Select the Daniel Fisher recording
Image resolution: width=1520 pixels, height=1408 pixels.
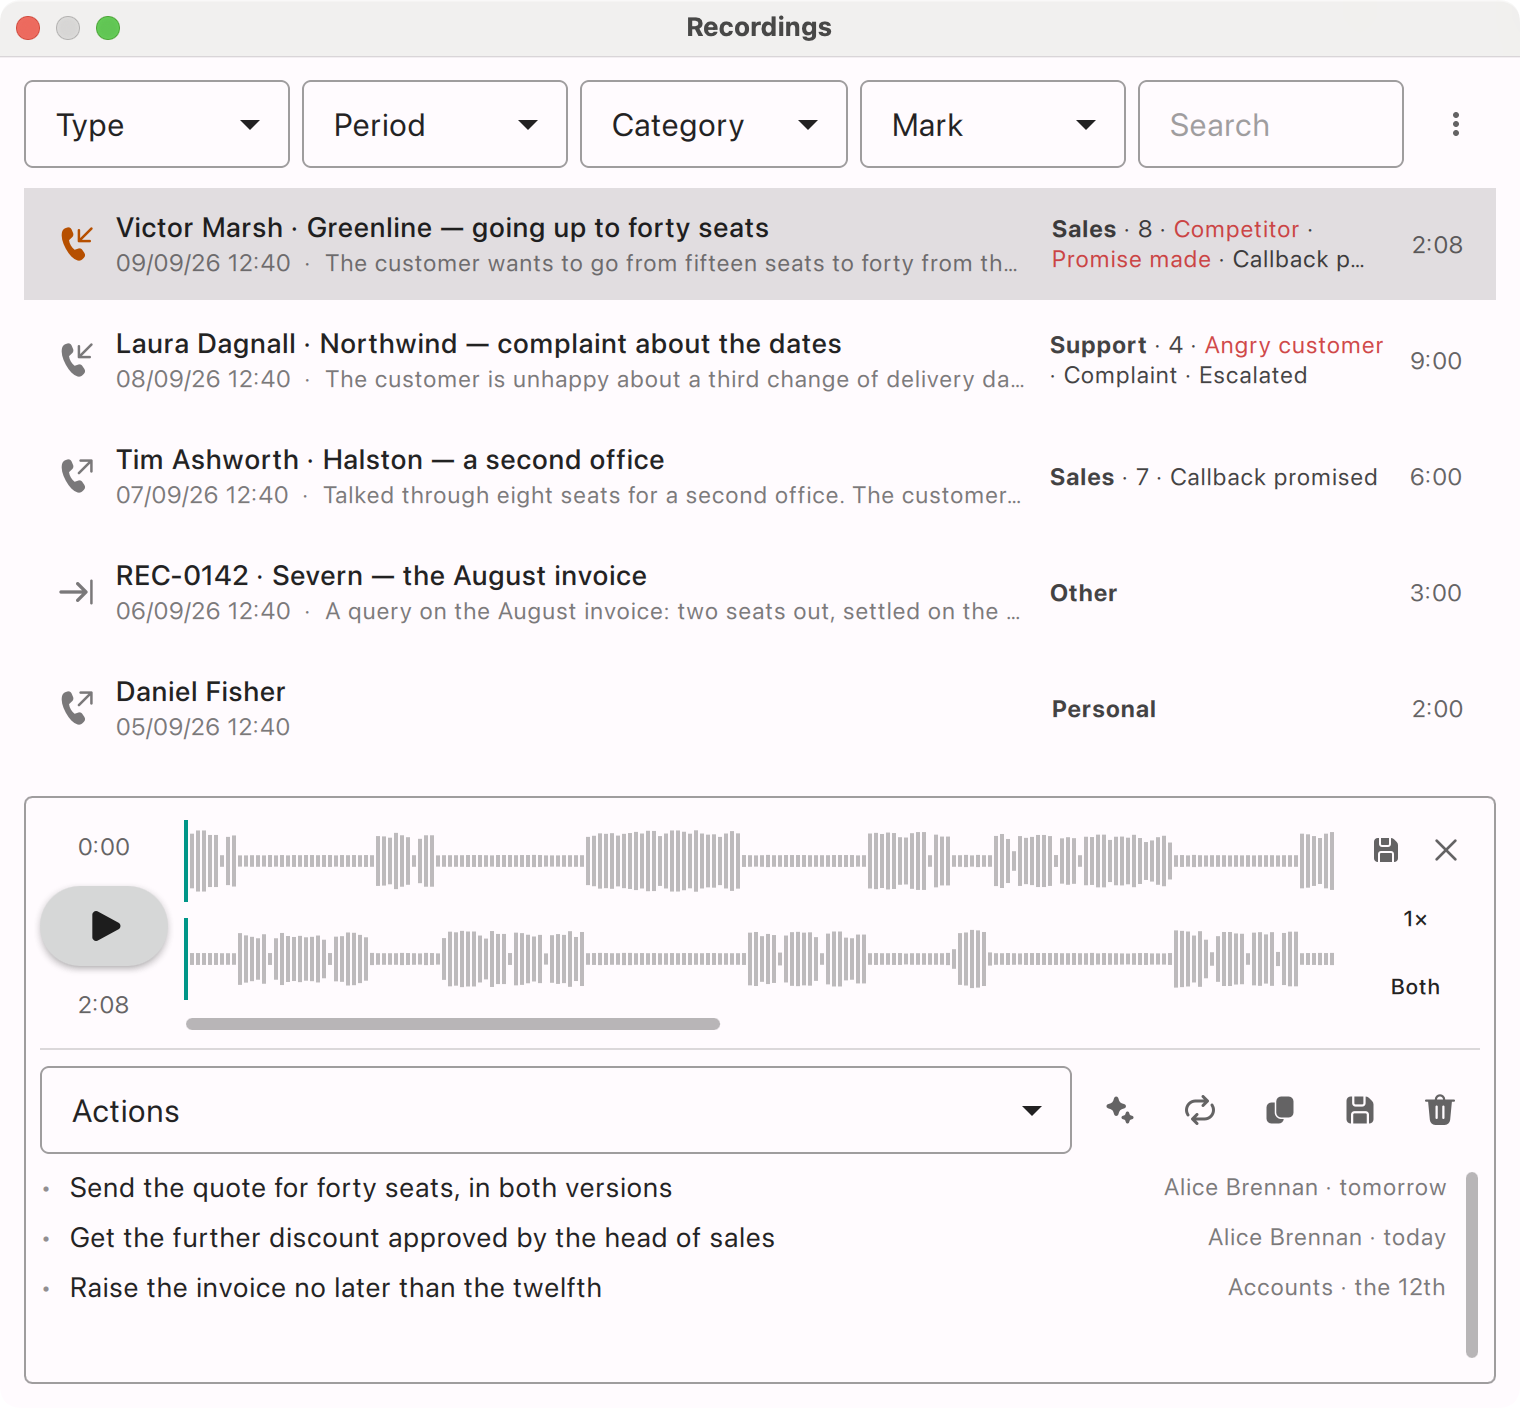(x=760, y=708)
